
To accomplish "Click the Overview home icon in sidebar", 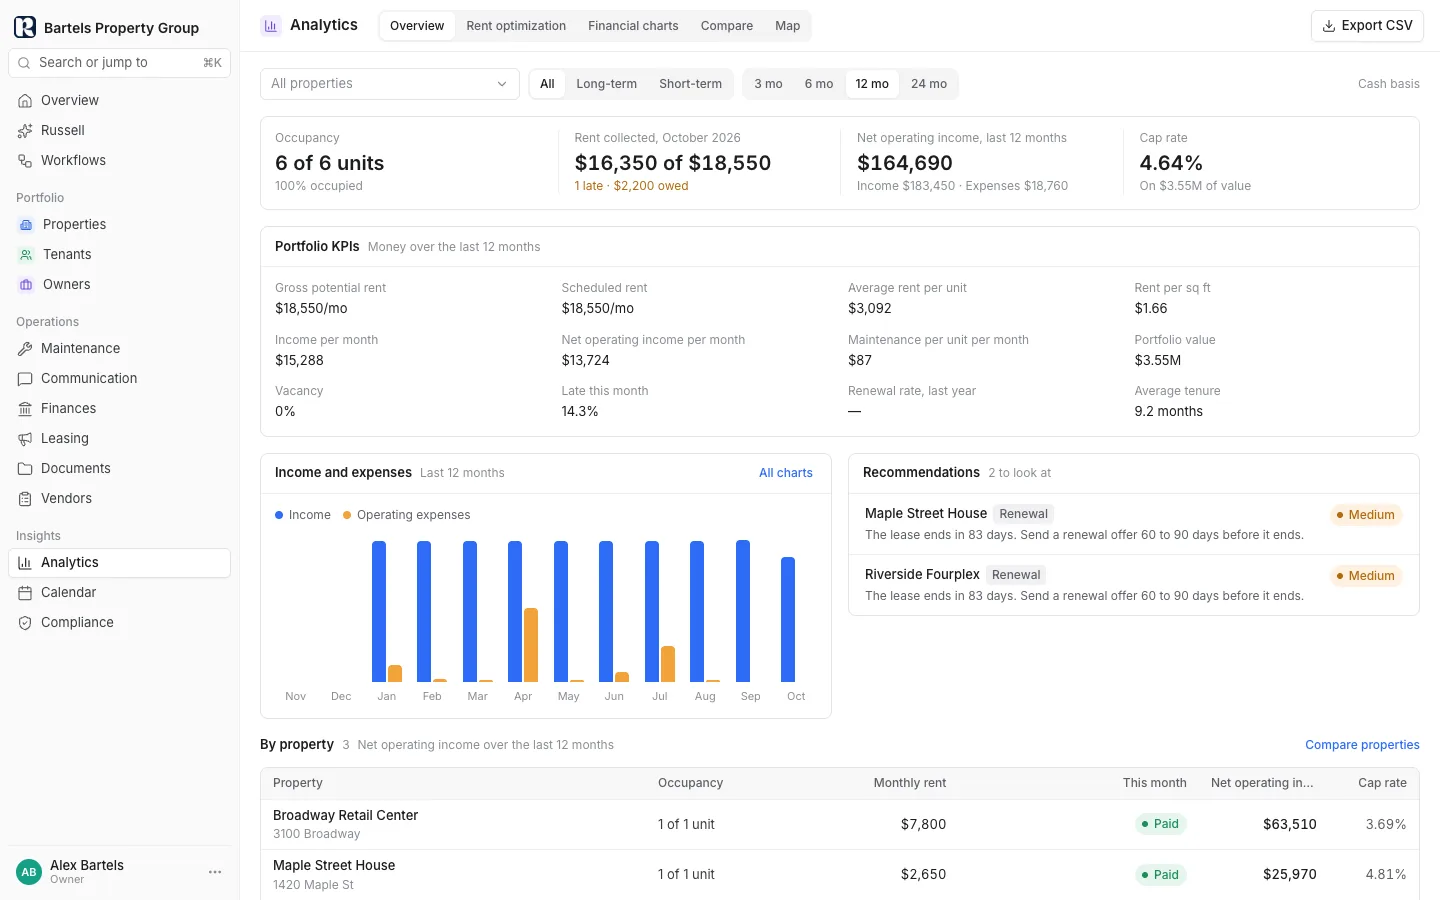I will coord(25,101).
